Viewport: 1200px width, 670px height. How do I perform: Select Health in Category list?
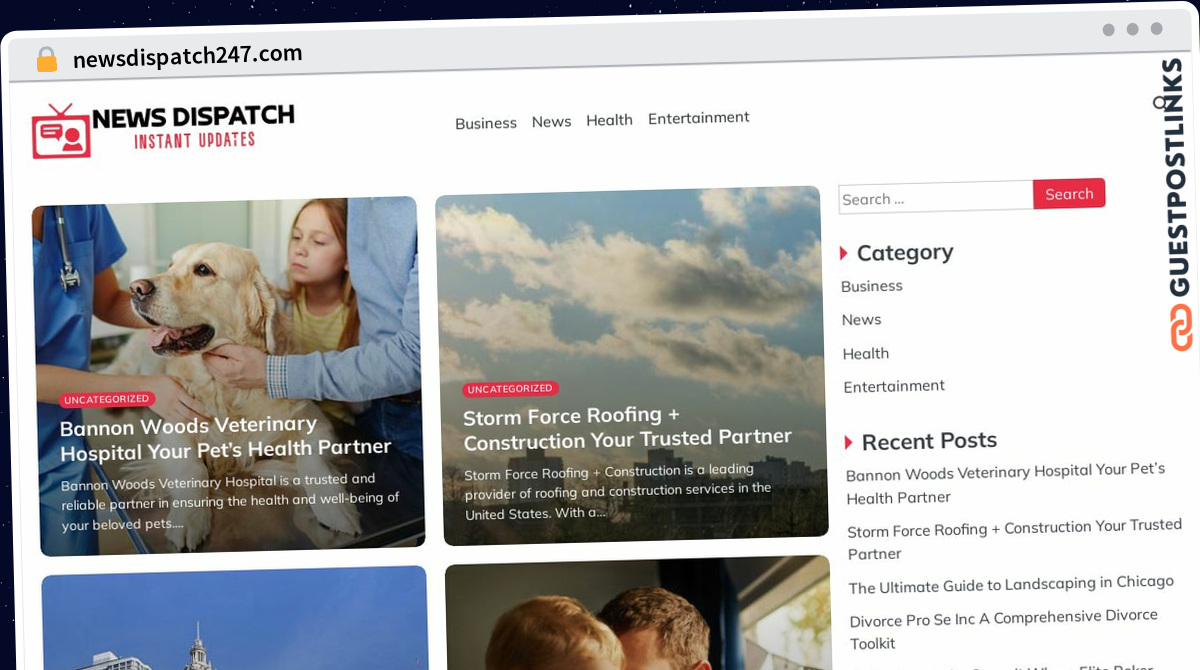866,353
